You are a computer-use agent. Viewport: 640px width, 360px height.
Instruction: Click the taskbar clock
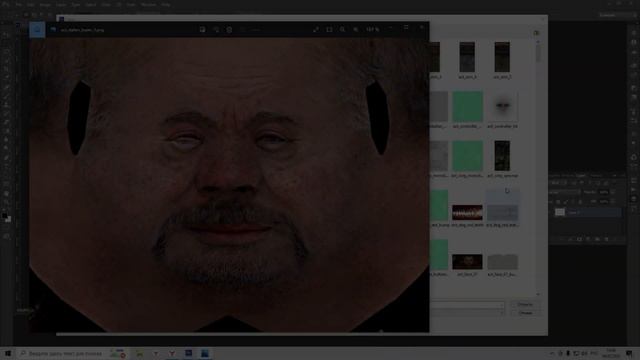pyautogui.click(x=611, y=353)
